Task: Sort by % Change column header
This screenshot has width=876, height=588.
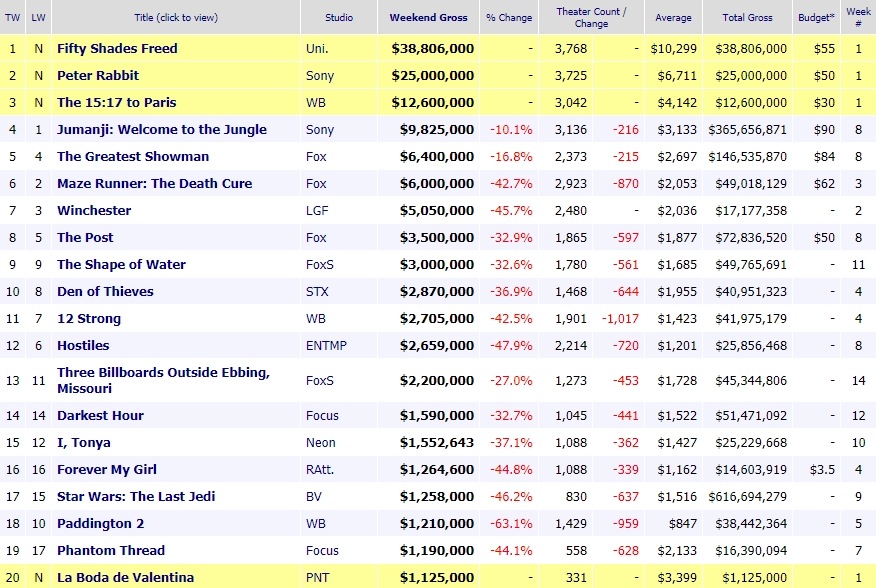Action: (509, 17)
